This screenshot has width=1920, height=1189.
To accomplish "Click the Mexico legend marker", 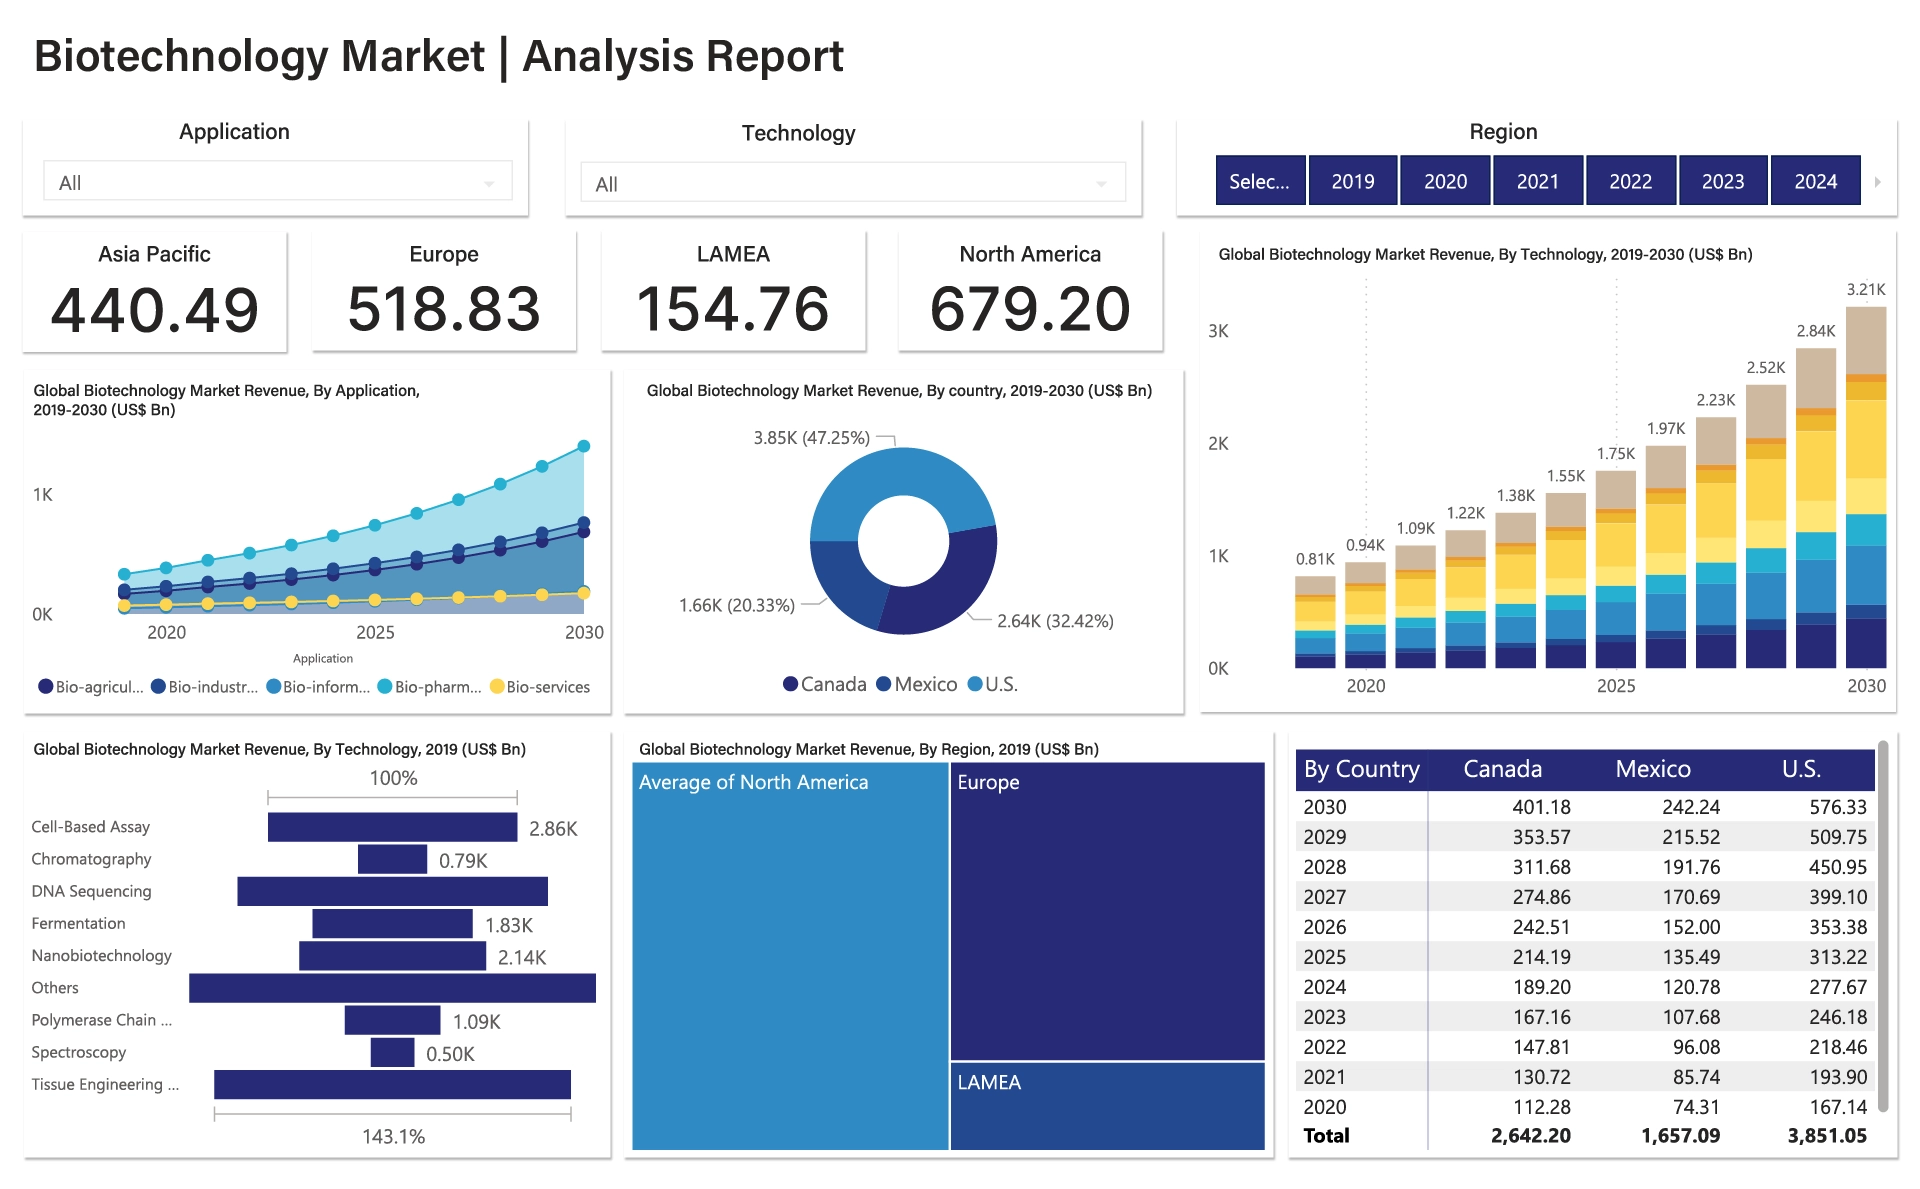I will (x=884, y=684).
